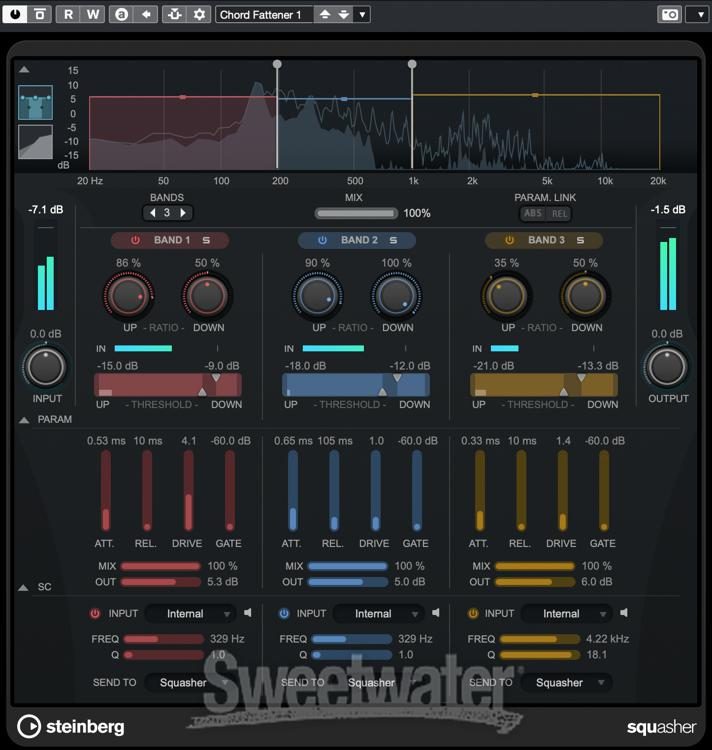The image size is (712, 750).
Task: Toggle the plug-in power/bypass button
Action: [x=15, y=14]
